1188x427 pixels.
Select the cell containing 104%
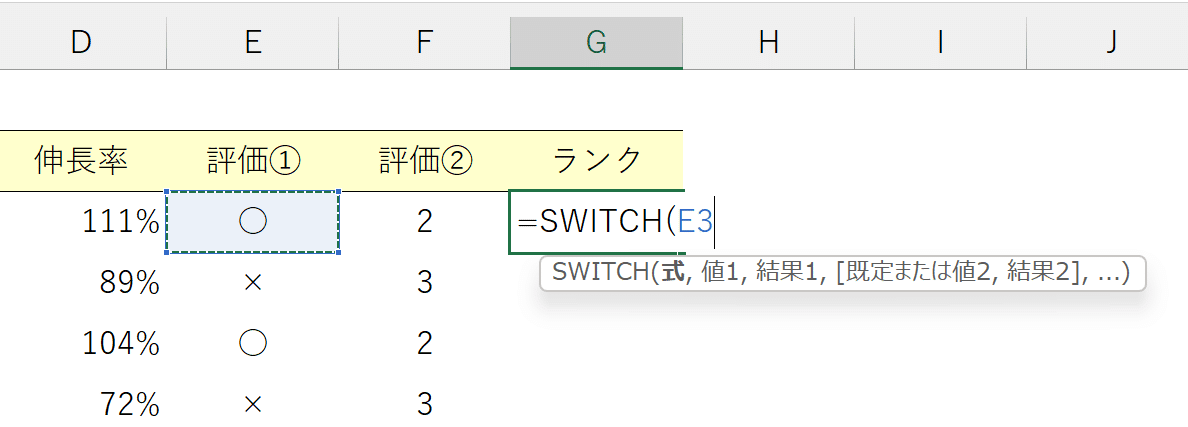[x=82, y=344]
